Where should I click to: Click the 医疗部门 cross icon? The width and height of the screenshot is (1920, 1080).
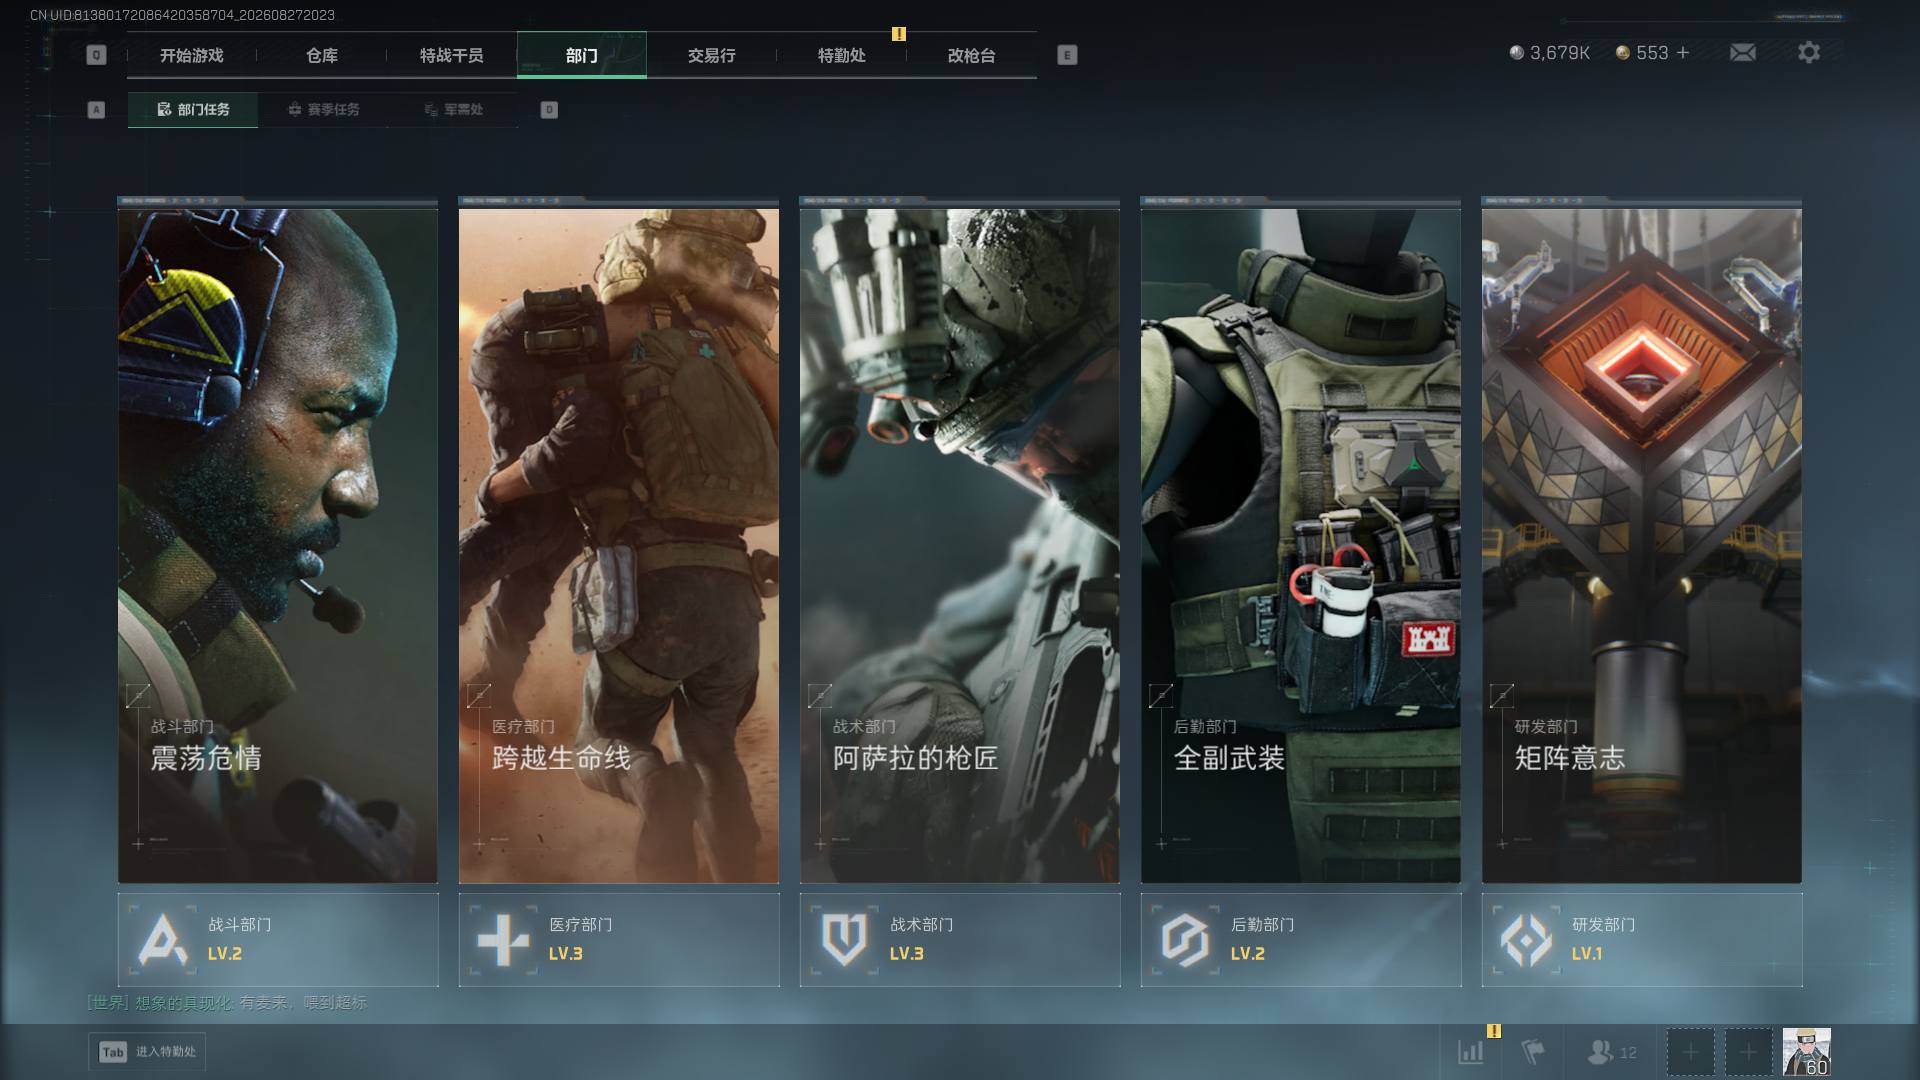point(503,940)
